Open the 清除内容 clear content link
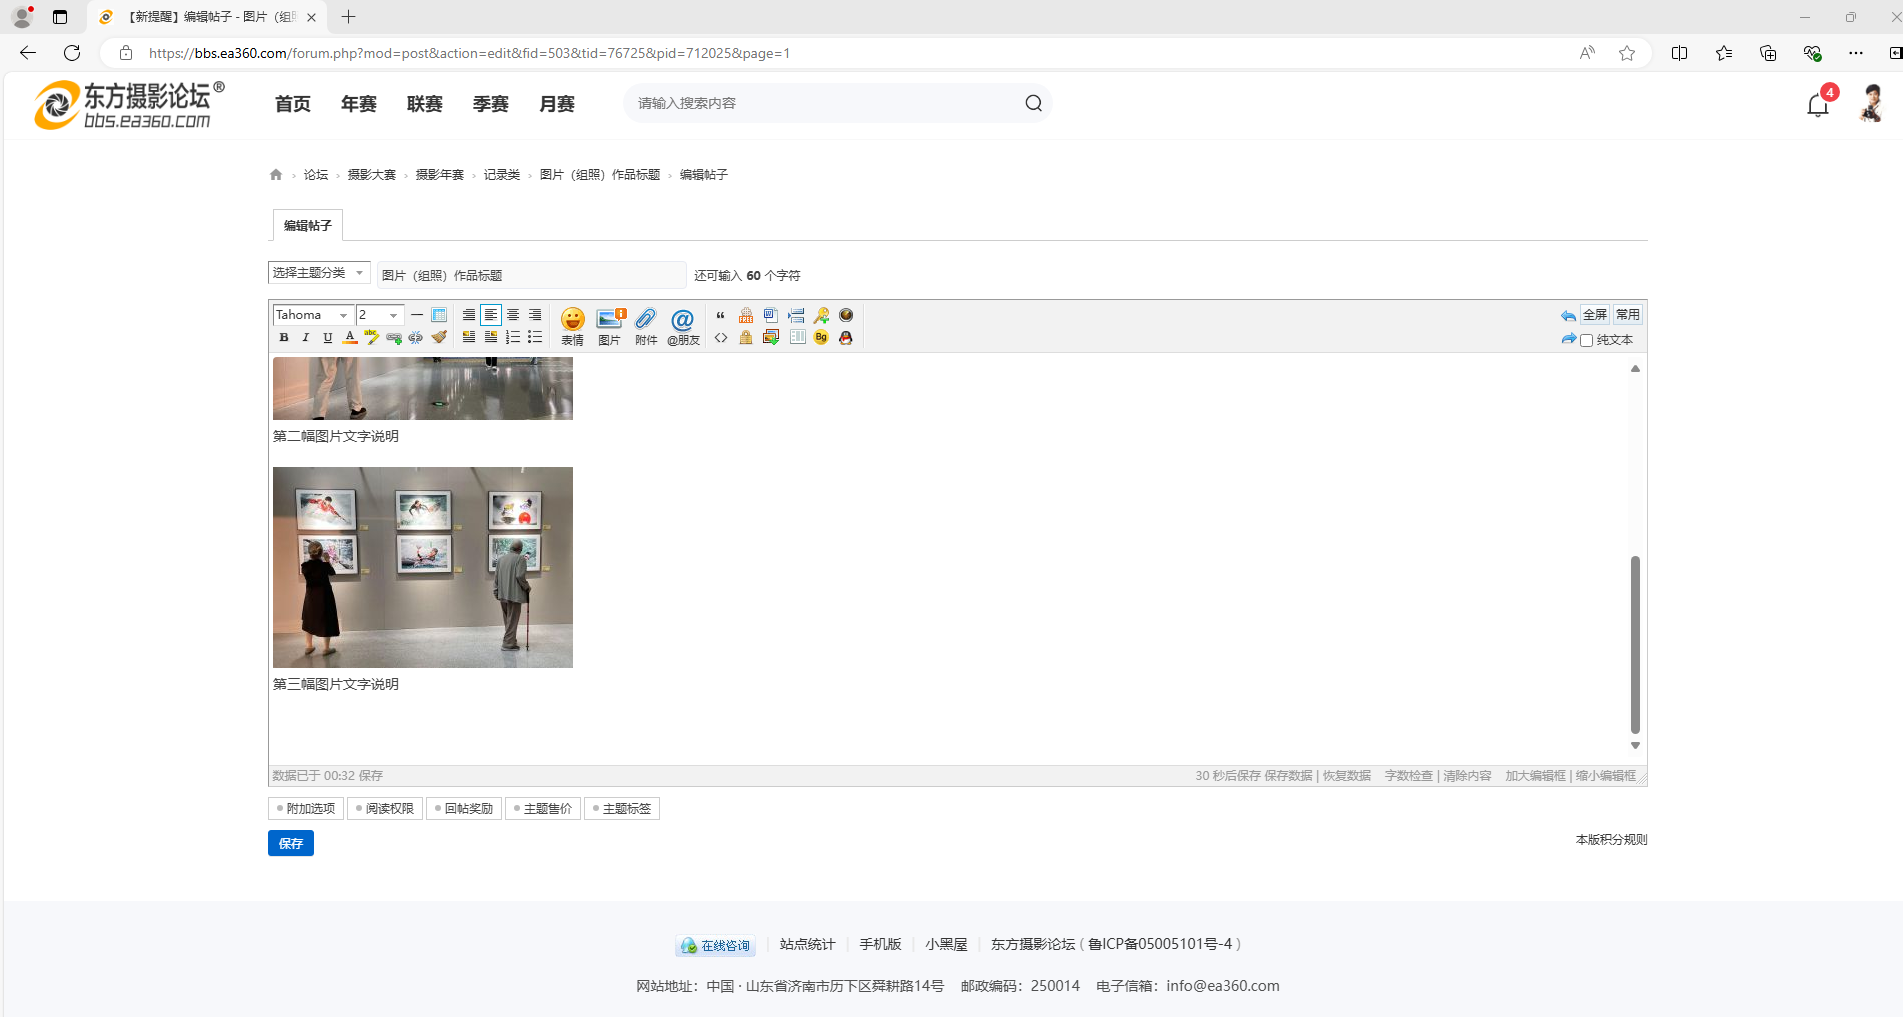Viewport: 1903px width, 1017px height. 1466,776
